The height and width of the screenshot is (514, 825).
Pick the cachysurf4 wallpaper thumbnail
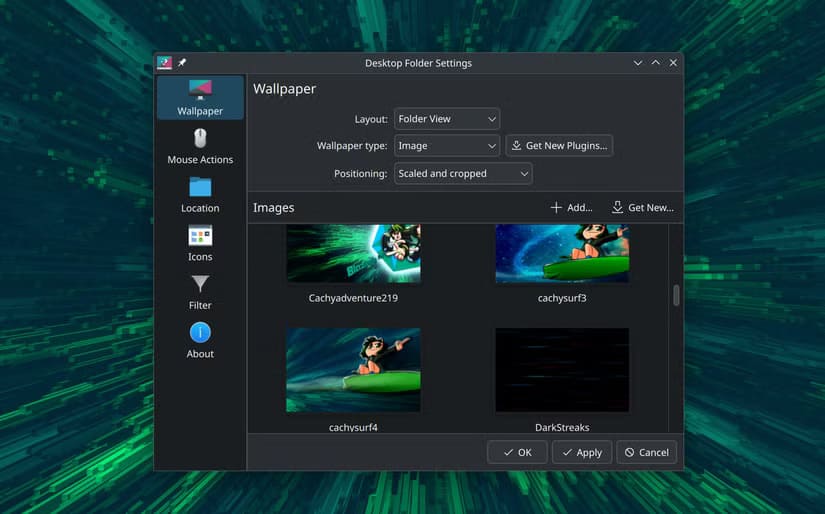point(353,370)
